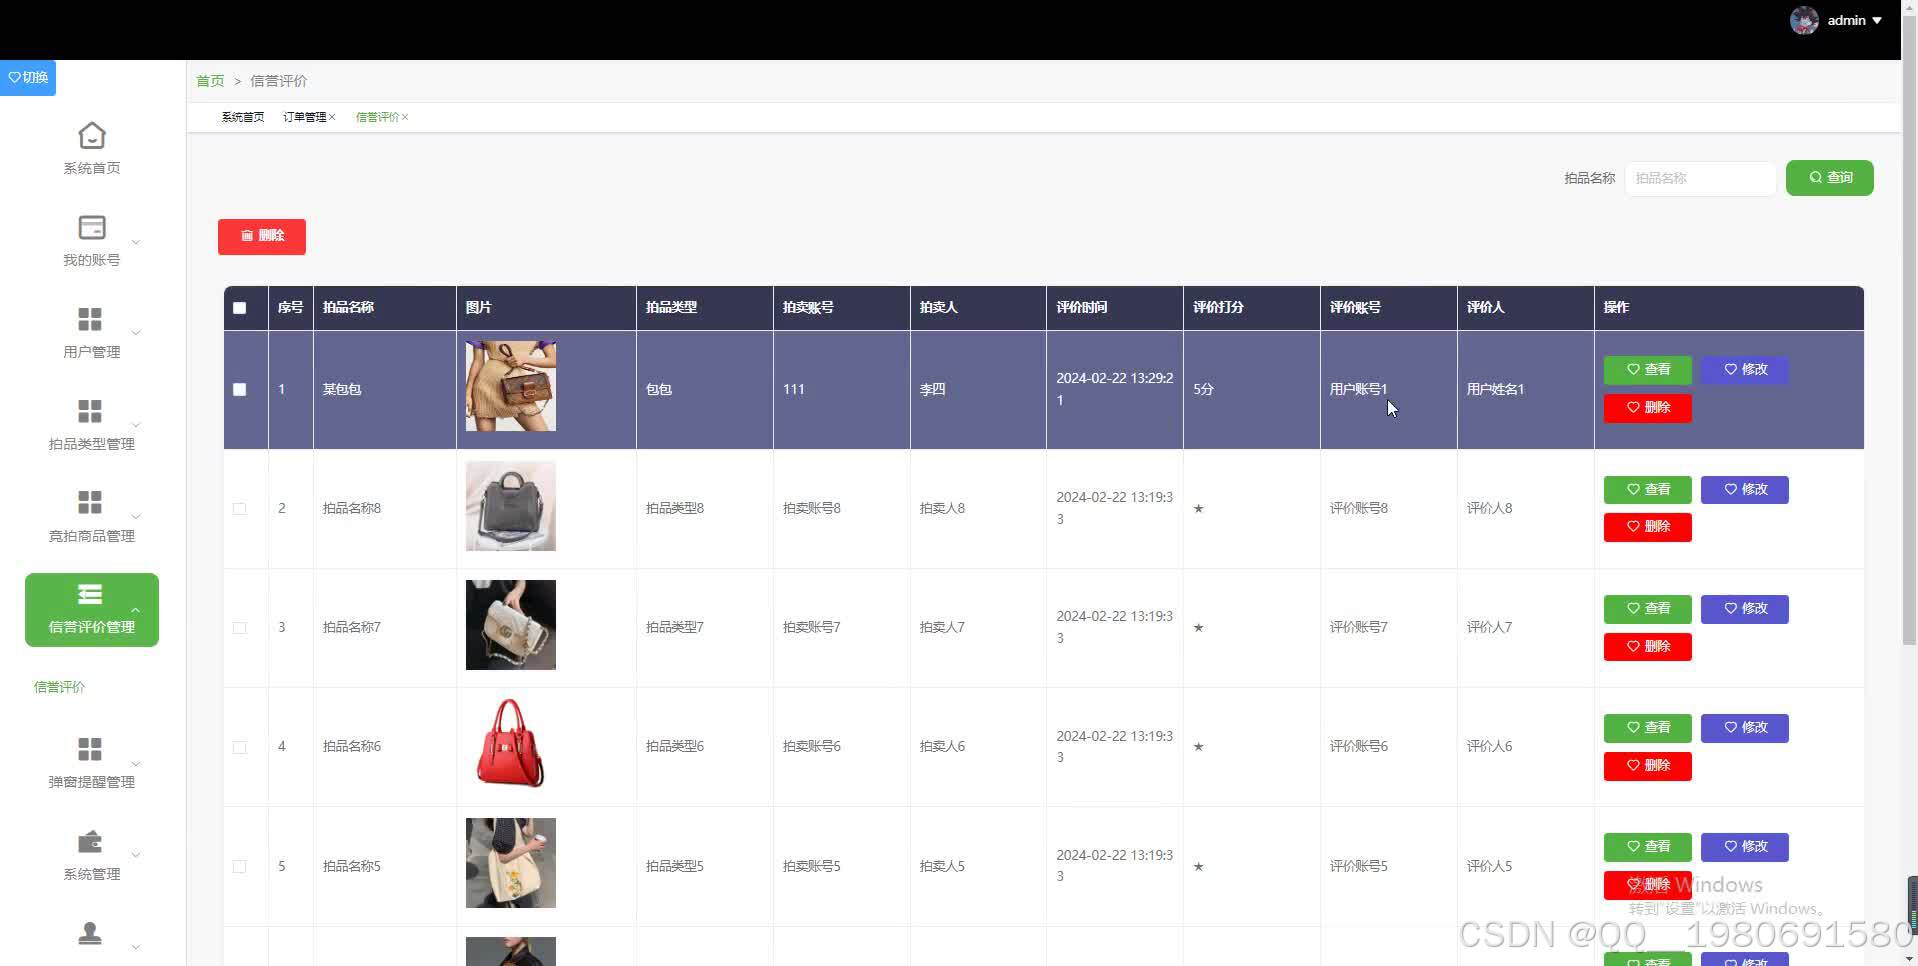Open 信誉评价 submenu item in sidebar

59,687
